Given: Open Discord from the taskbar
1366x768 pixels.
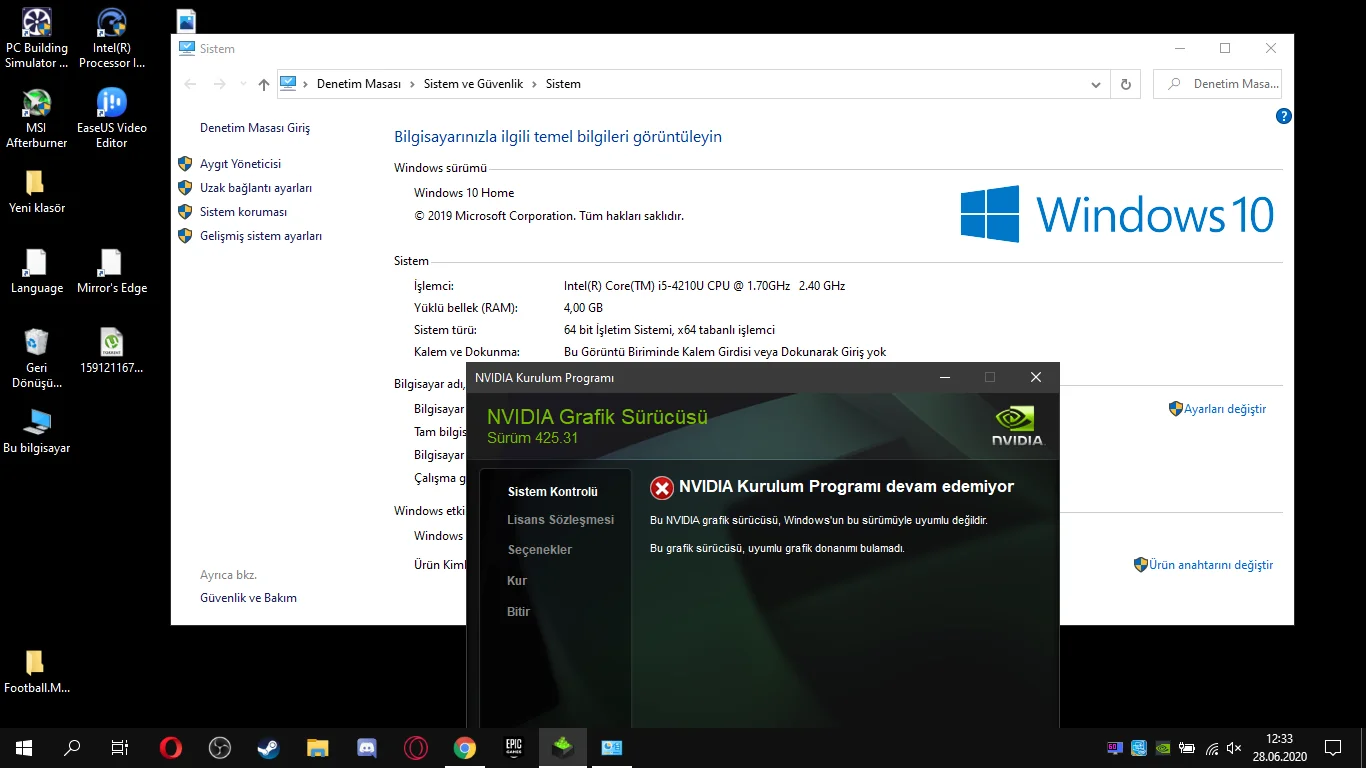Looking at the screenshot, I should (367, 747).
